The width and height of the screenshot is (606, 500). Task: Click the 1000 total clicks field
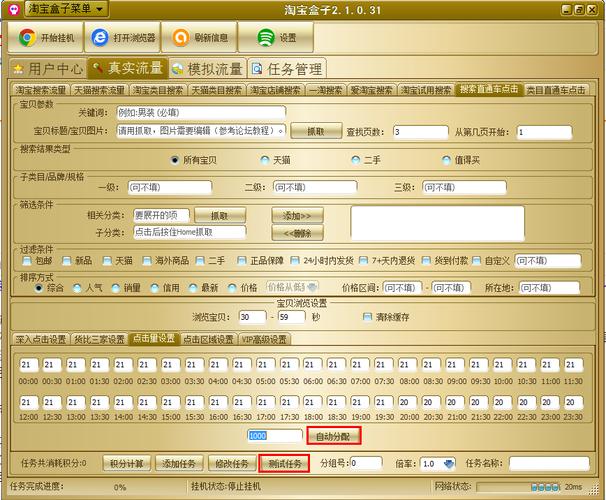[x=275, y=436]
